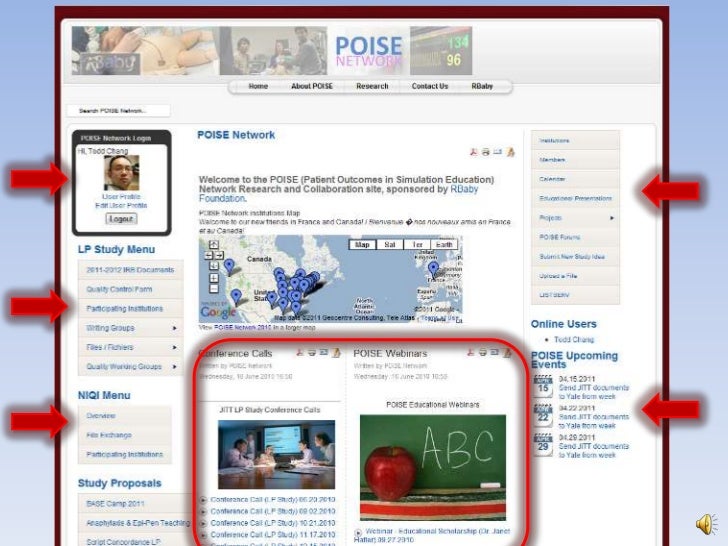This screenshot has width=728, height=546.
Task: Open Quality Control Form link
Action: click(130, 289)
